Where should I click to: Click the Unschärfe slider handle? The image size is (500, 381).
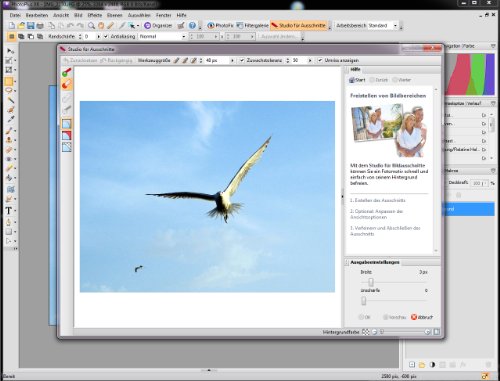coord(364,301)
